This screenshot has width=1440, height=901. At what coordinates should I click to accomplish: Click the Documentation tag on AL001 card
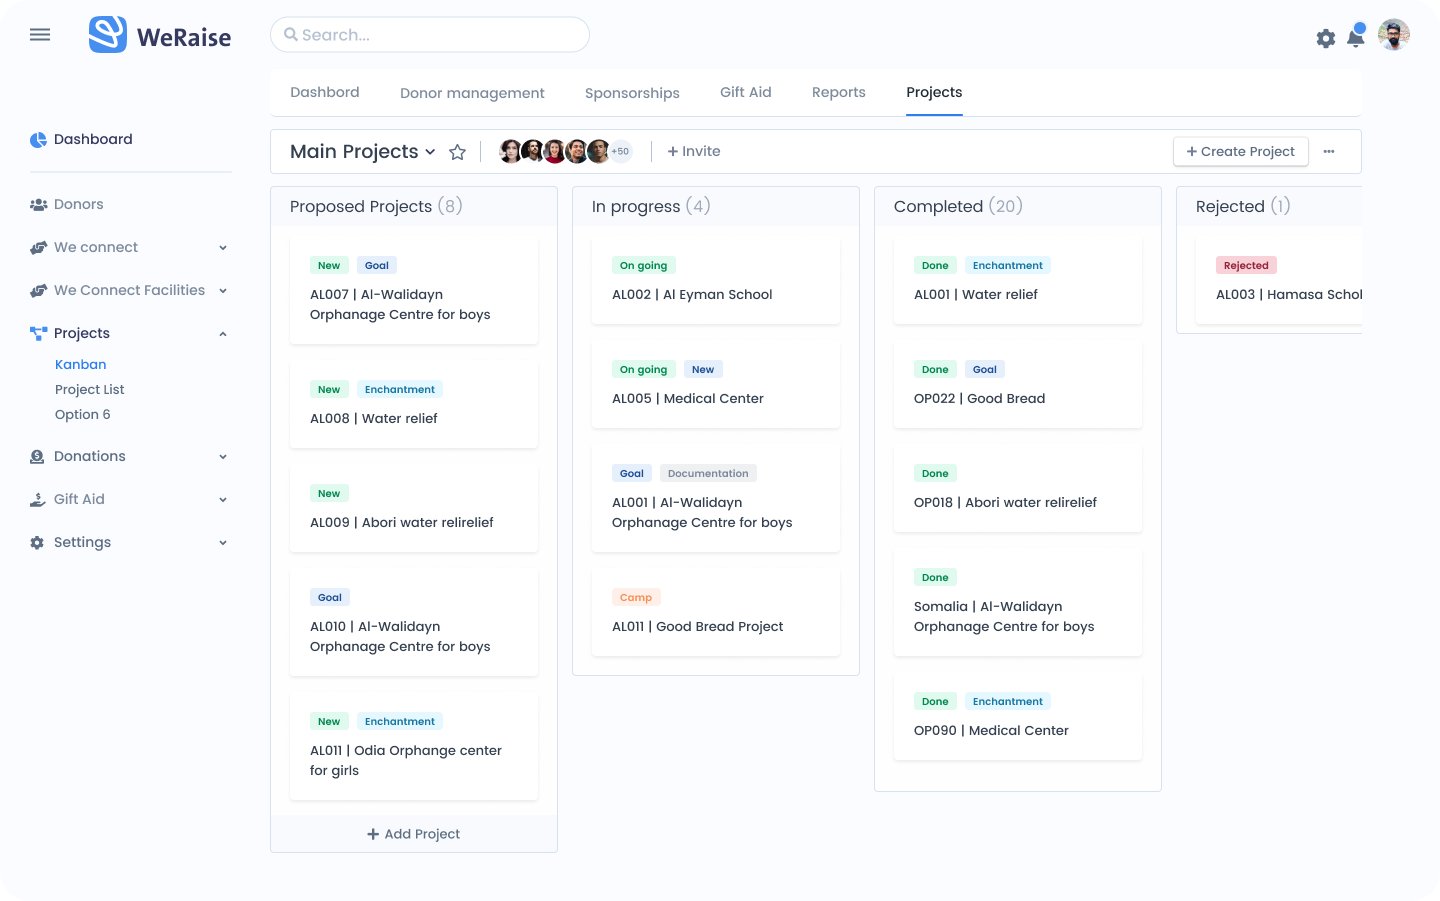pos(708,474)
